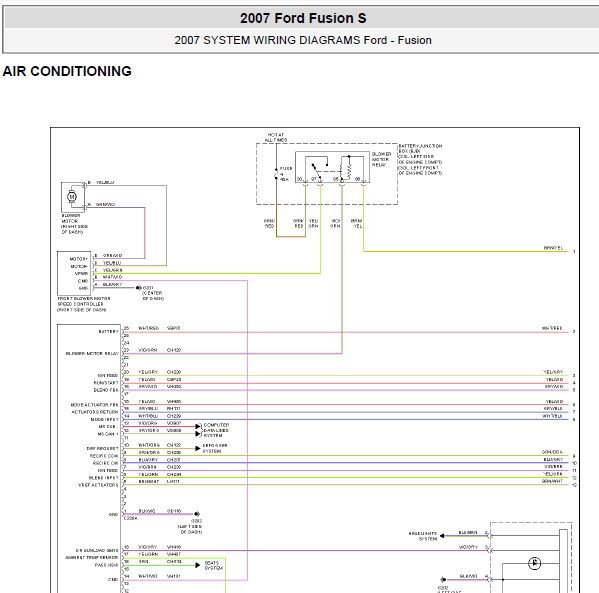Image resolution: width=599 pixels, height=593 pixels.
Task: Click the 'RUN/START' pin label
Action: [x=106, y=383]
